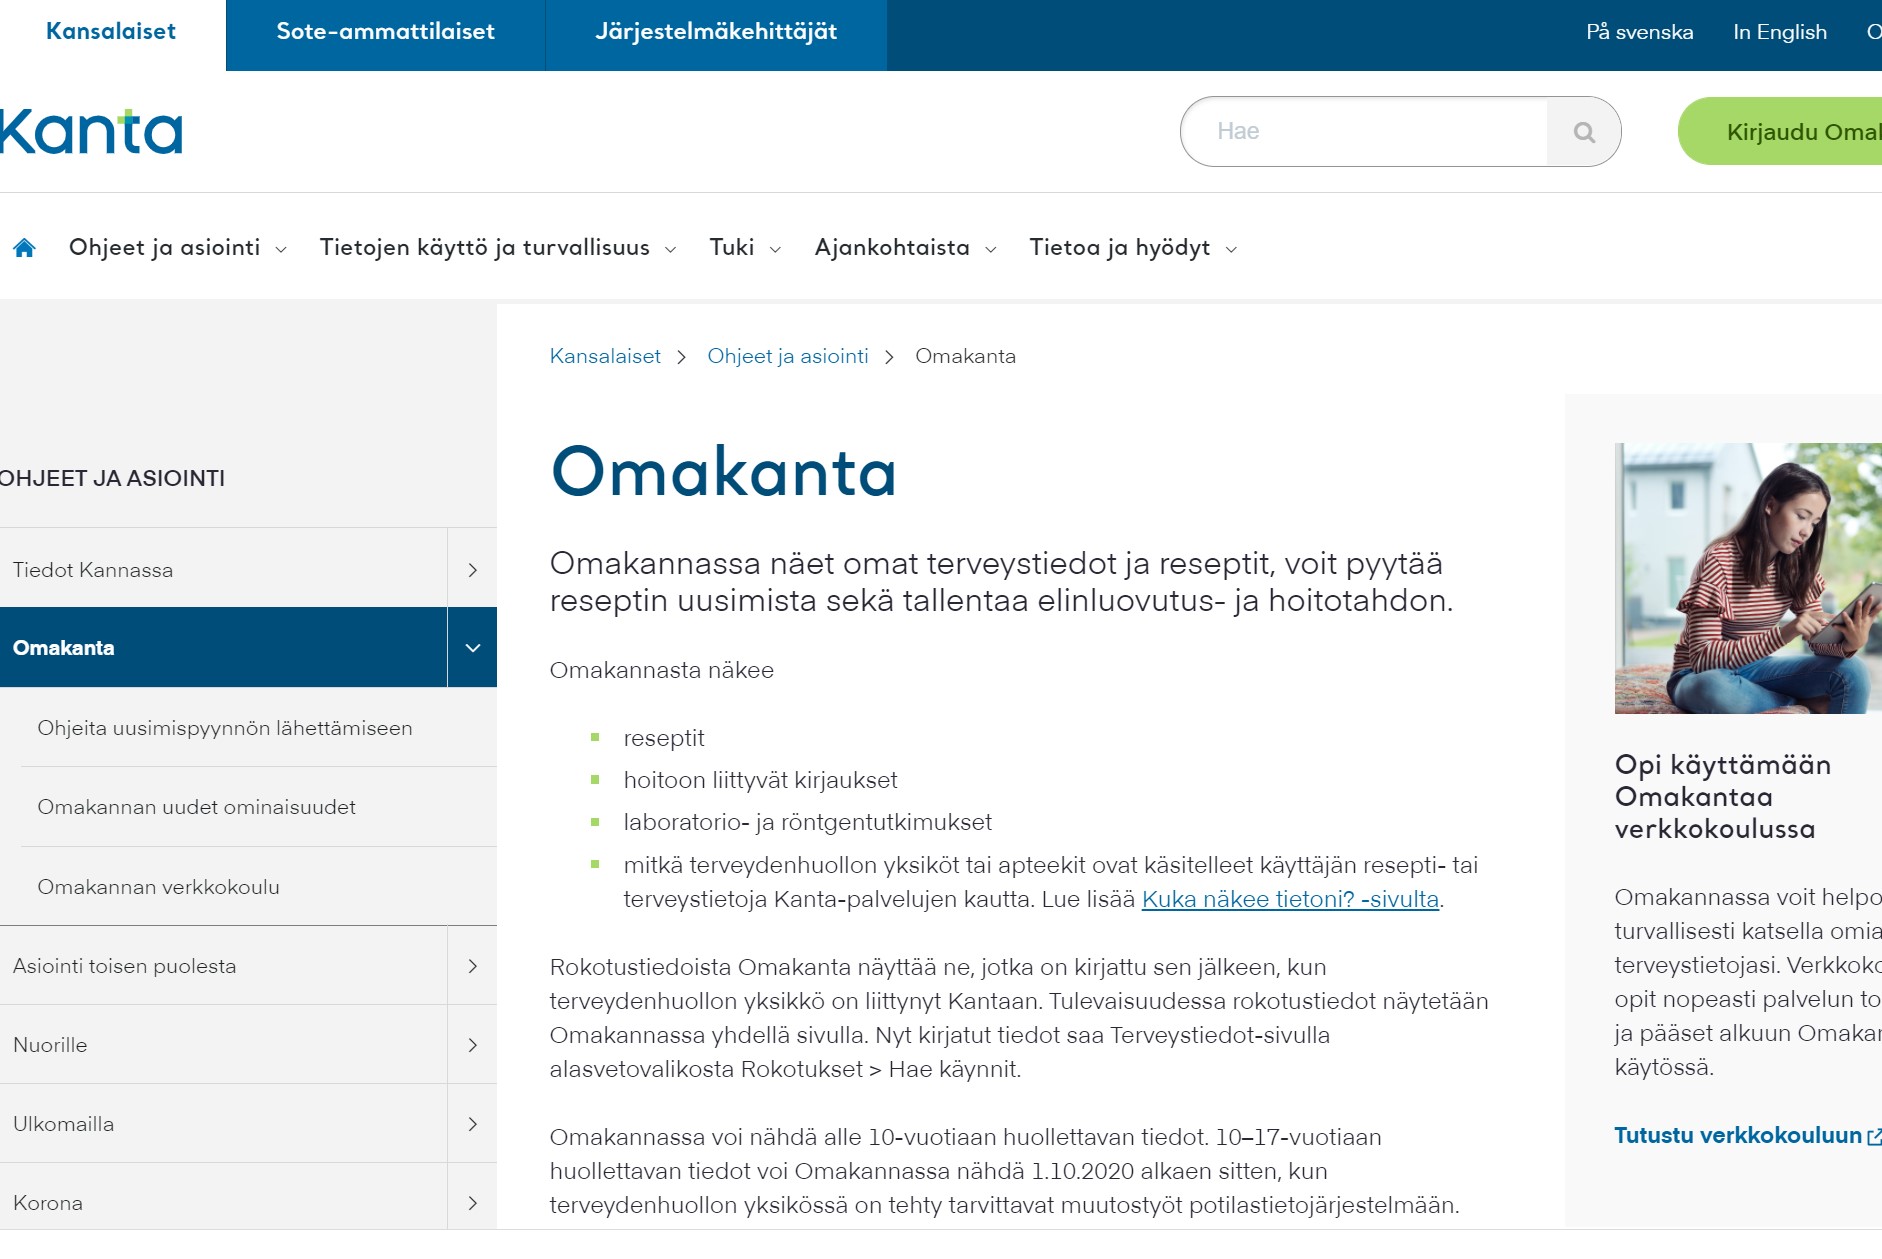Screen dimensions: 1882x1259
Task: Open the Tuki menu
Action: click(732, 248)
